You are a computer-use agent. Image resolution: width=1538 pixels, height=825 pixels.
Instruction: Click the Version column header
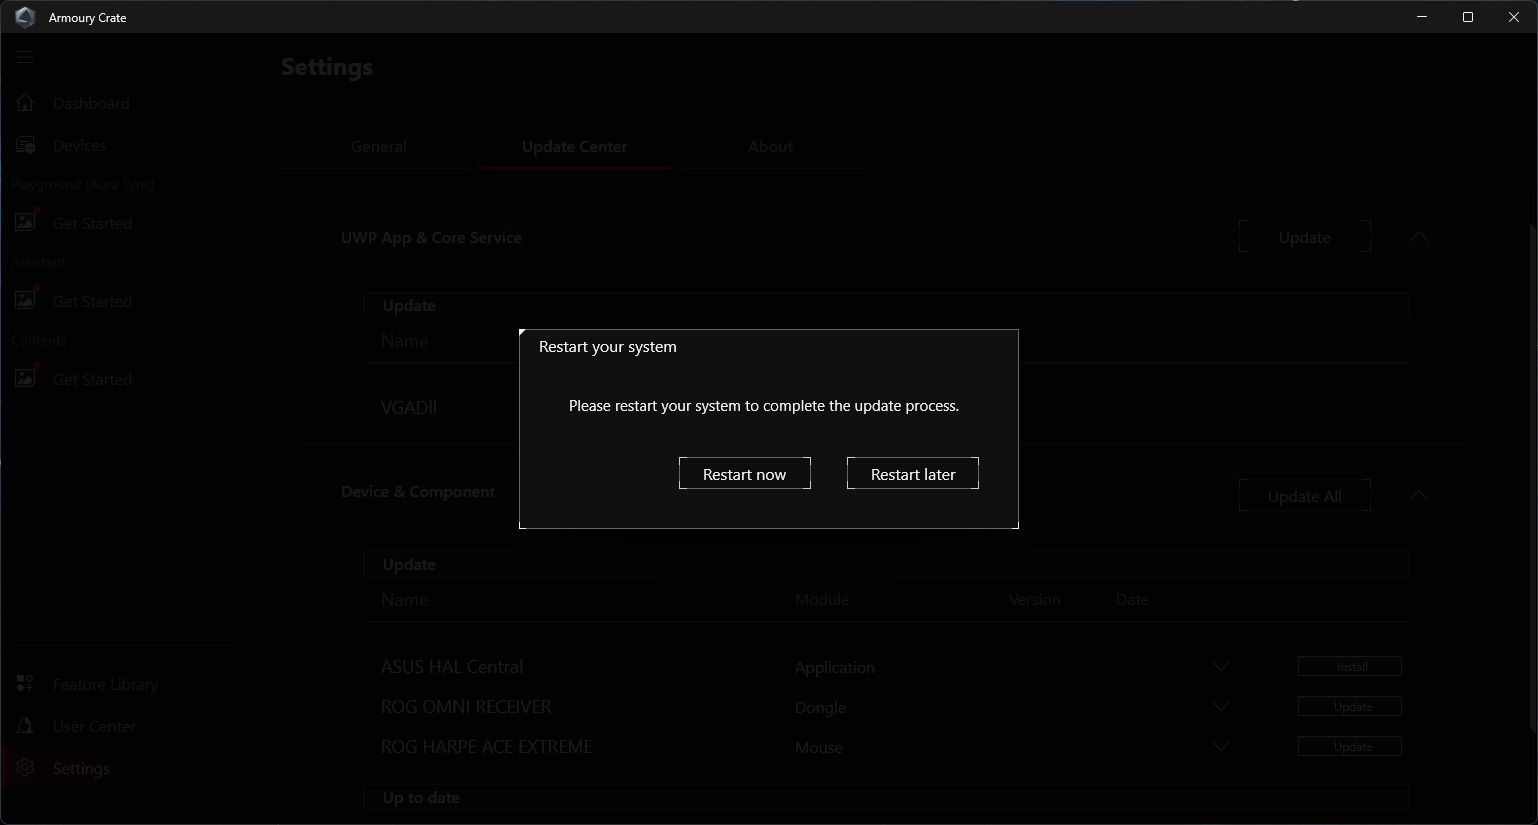click(1034, 600)
